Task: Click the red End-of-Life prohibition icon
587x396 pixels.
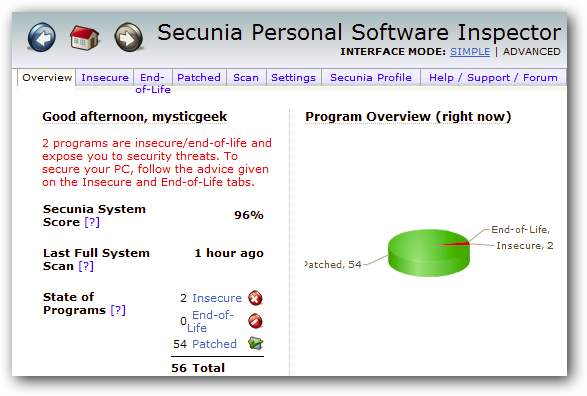Action: click(x=255, y=321)
